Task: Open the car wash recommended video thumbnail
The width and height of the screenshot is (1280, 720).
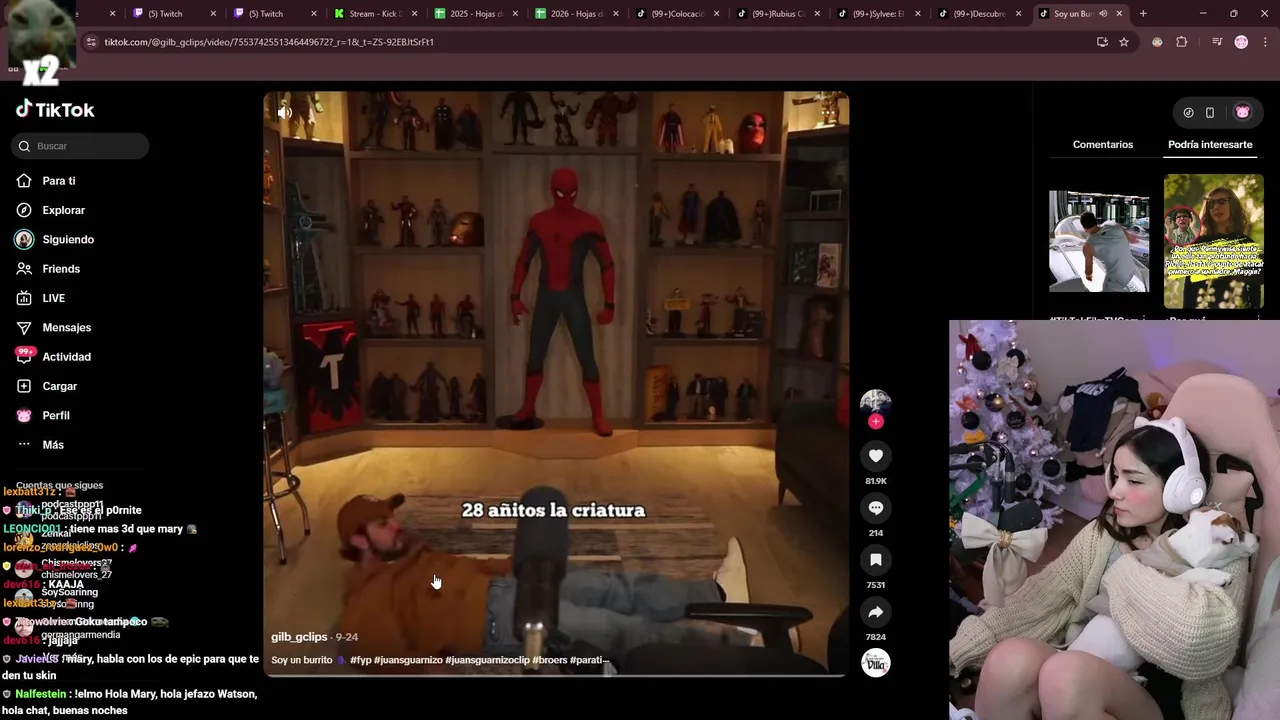Action: tap(1099, 242)
